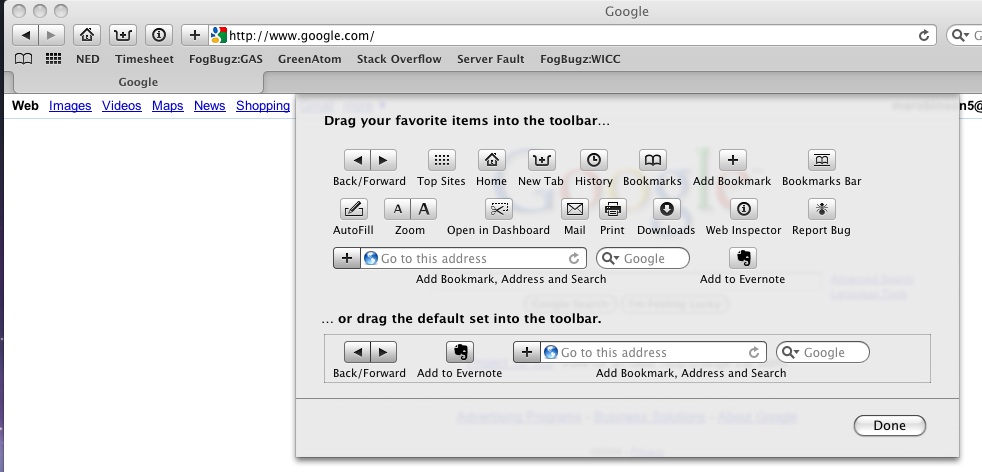Click the Forward arrow in Safari toolbar
Viewport: 982px width, 472px height.
pyautogui.click(x=52, y=35)
